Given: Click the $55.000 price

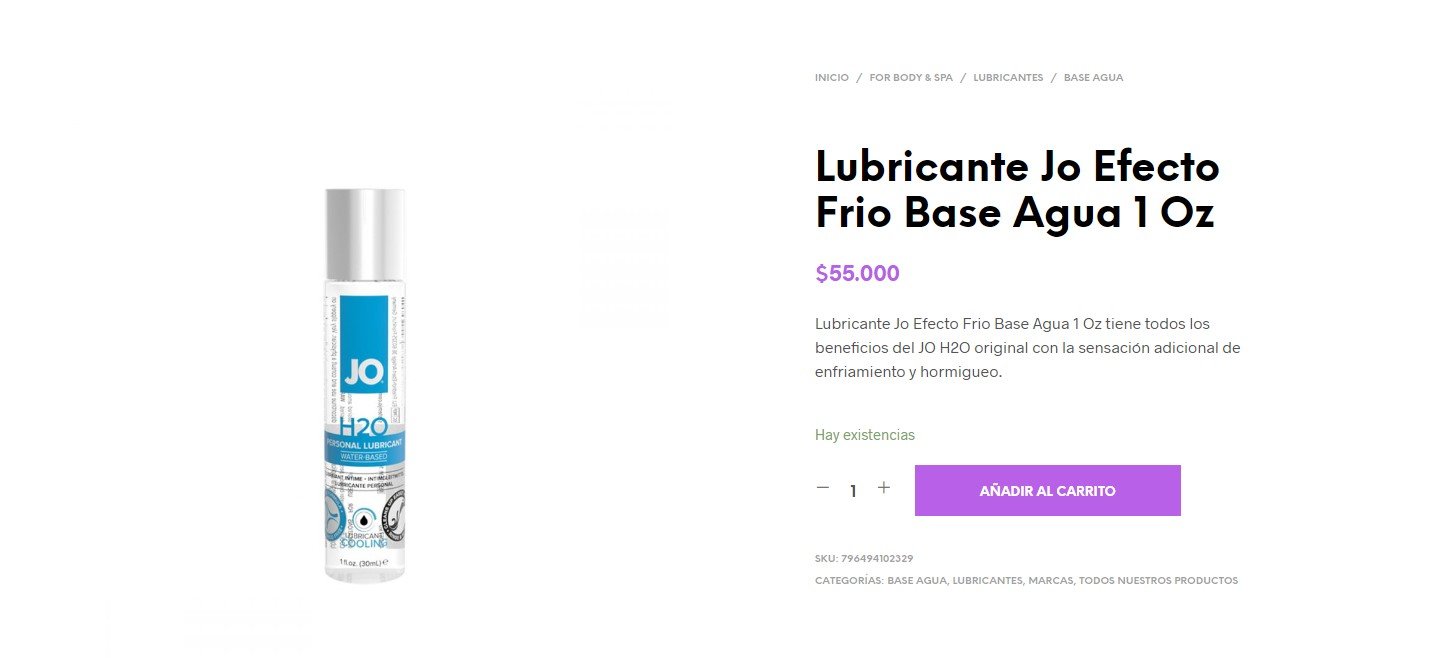Looking at the screenshot, I should [x=857, y=274].
